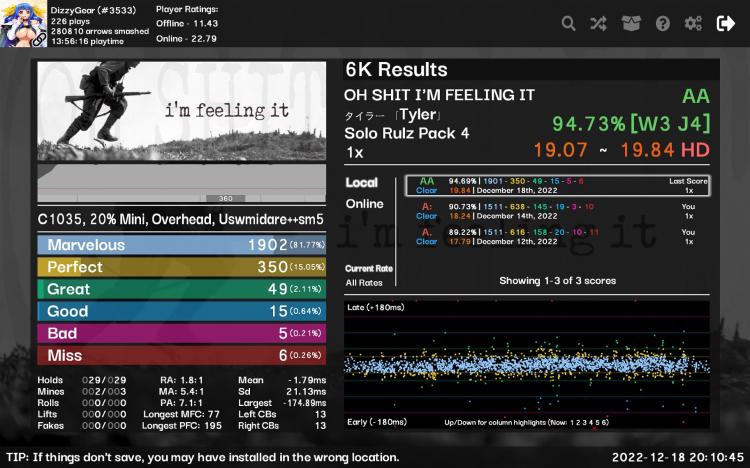Screen dimensions: 750x468
Task: Open the song search magnifier icon
Action: 568,23
